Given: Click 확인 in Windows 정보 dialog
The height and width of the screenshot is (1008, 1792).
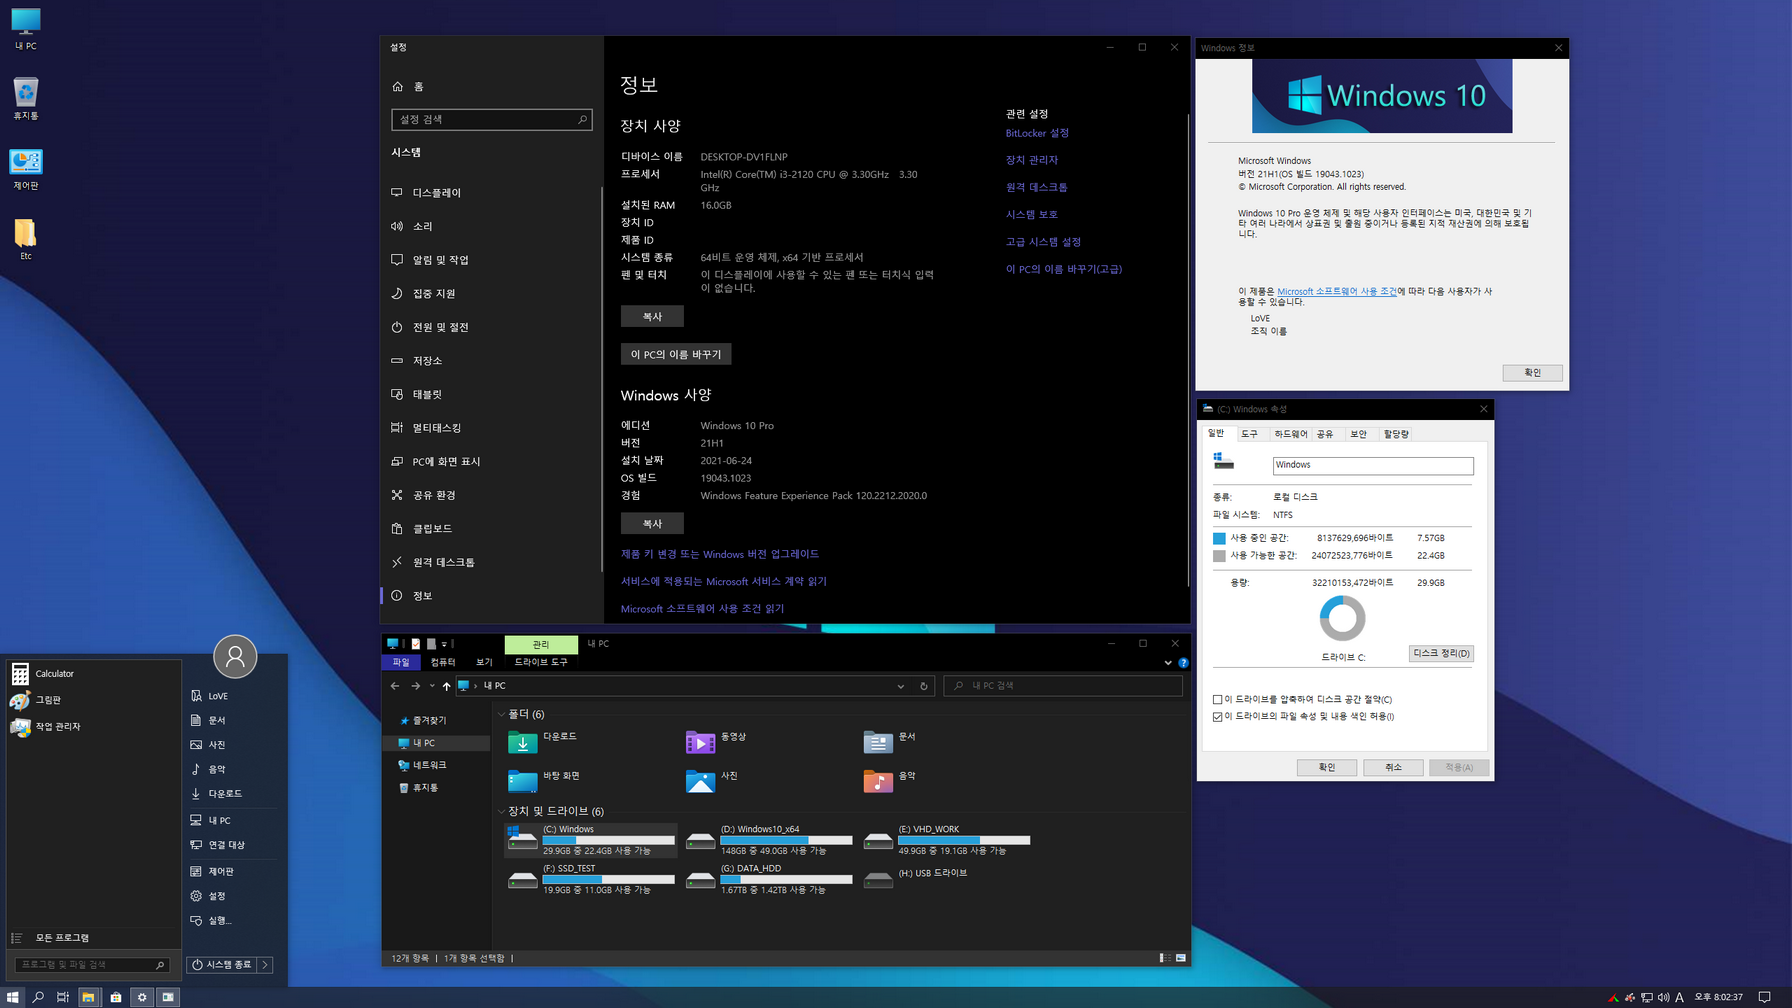Looking at the screenshot, I should 1532,373.
